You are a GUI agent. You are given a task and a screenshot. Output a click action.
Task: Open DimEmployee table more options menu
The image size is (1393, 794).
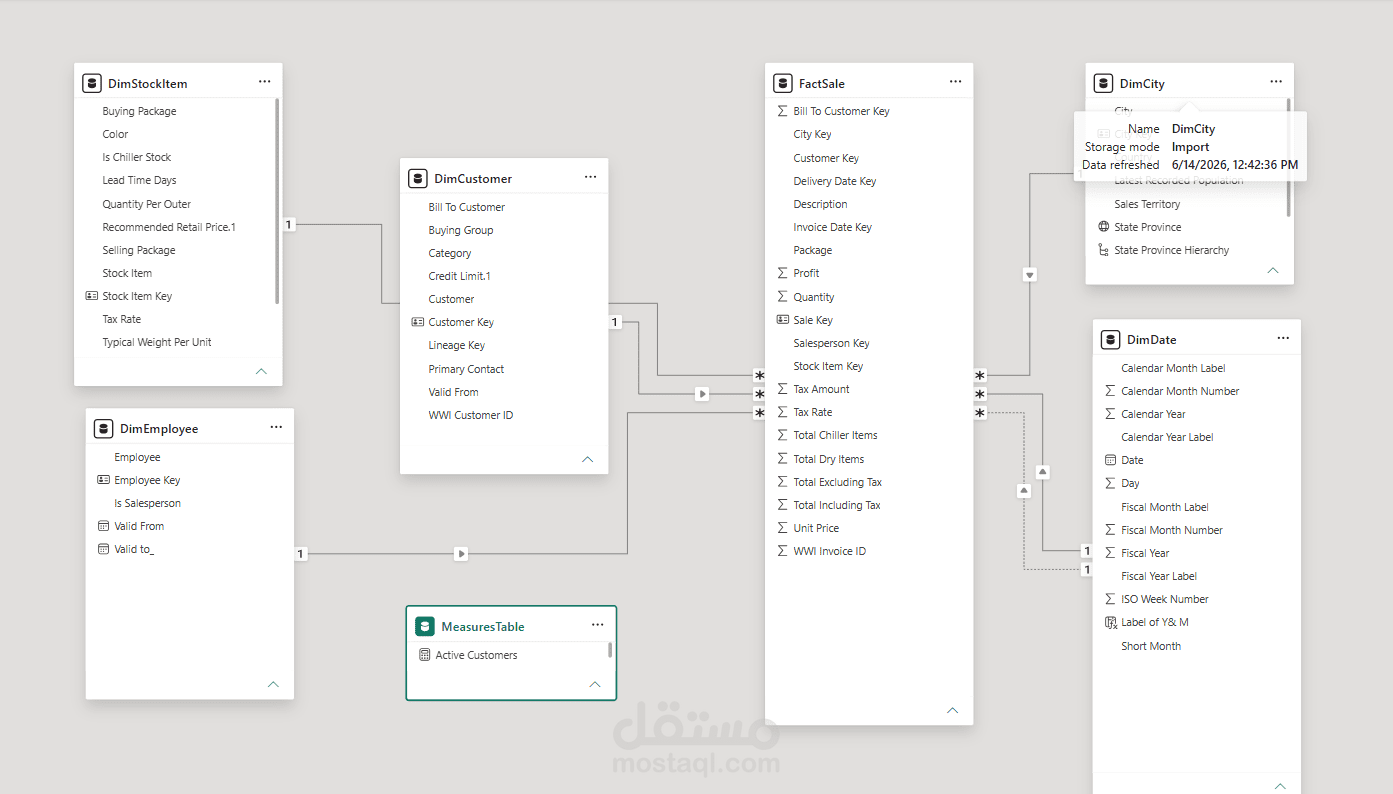click(x=276, y=427)
